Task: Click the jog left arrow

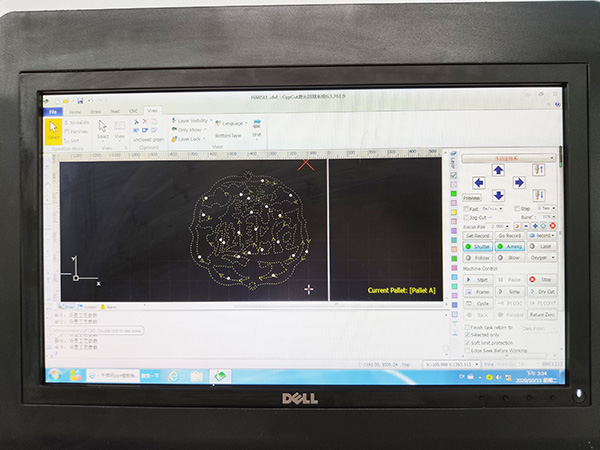Action: pos(479,183)
